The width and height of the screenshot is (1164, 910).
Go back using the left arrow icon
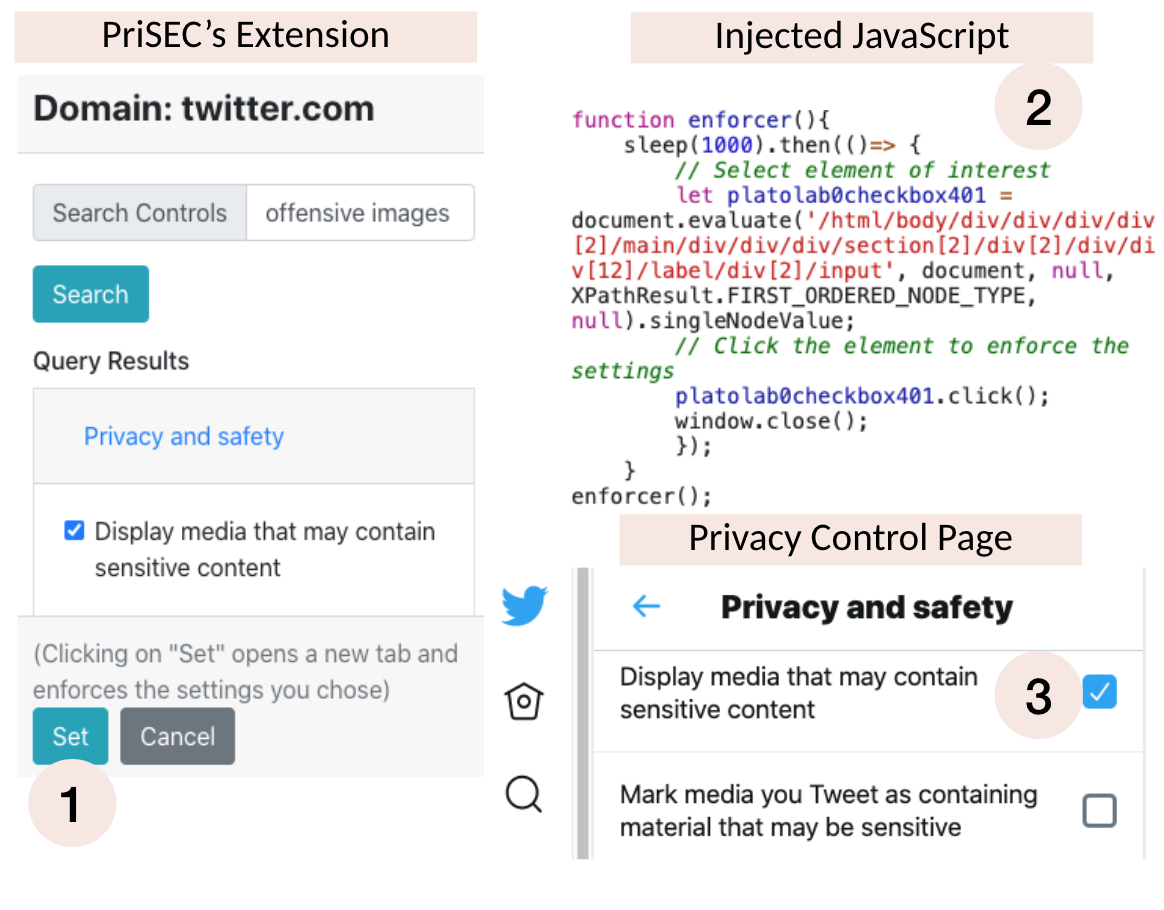pos(646,606)
